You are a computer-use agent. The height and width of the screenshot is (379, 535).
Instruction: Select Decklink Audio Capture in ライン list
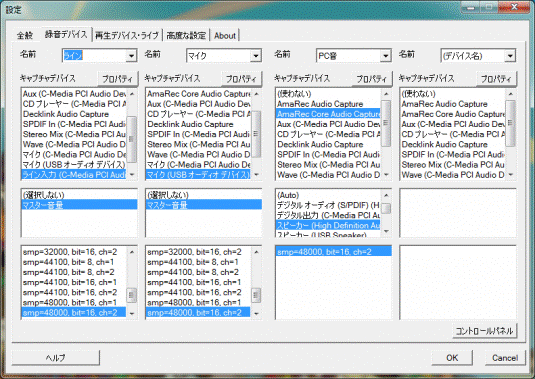pos(74,114)
